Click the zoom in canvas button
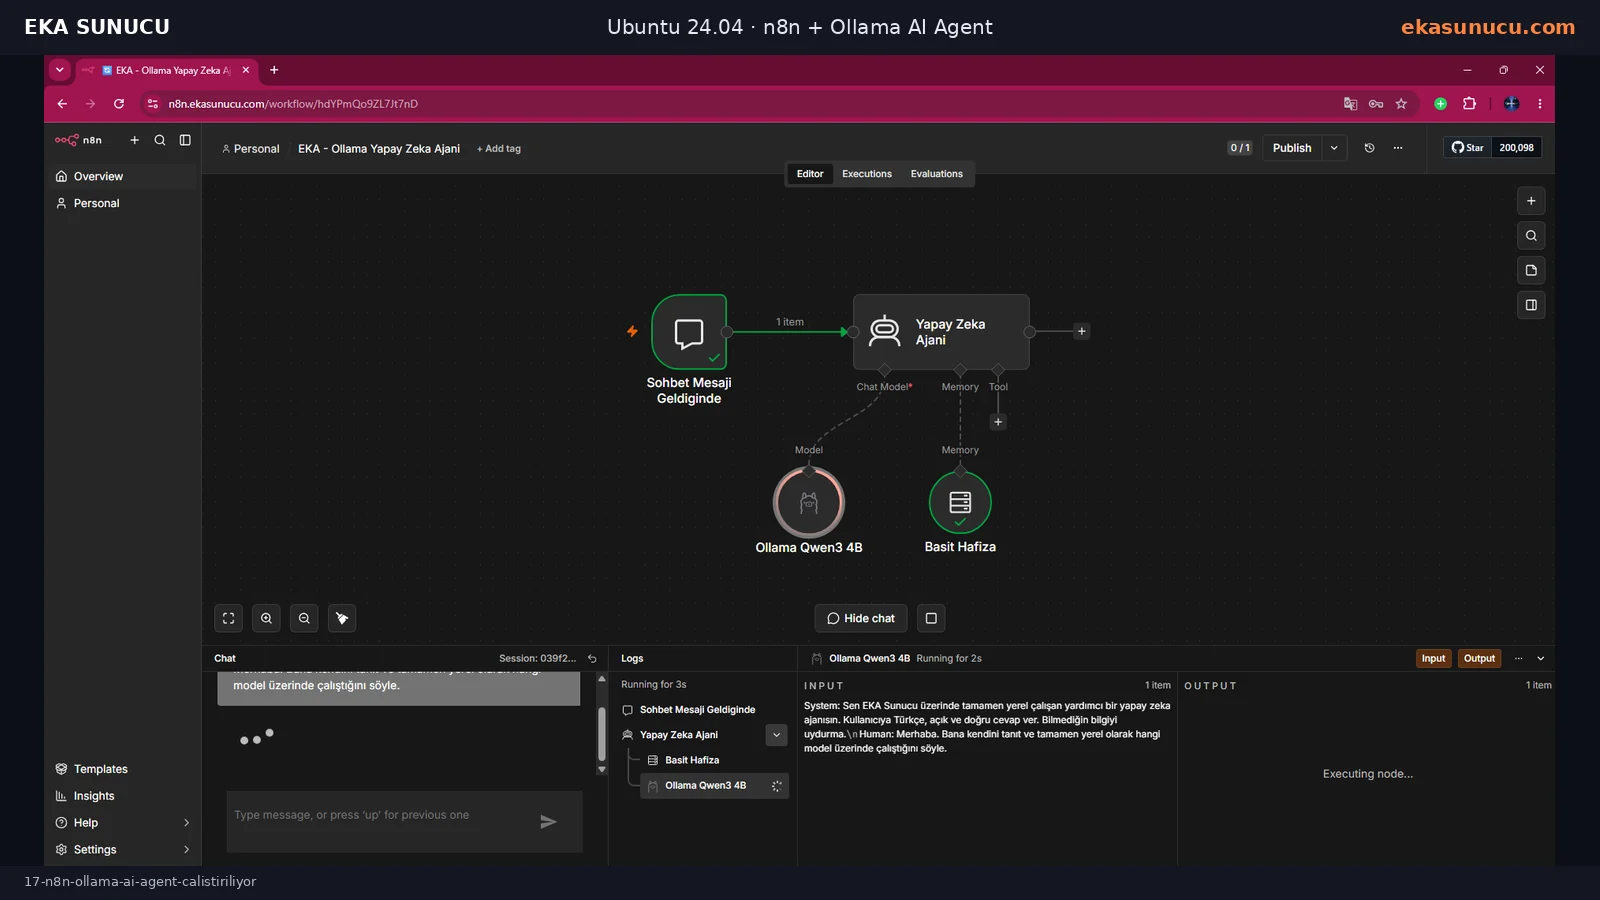Image resolution: width=1600 pixels, height=900 pixels. (266, 618)
